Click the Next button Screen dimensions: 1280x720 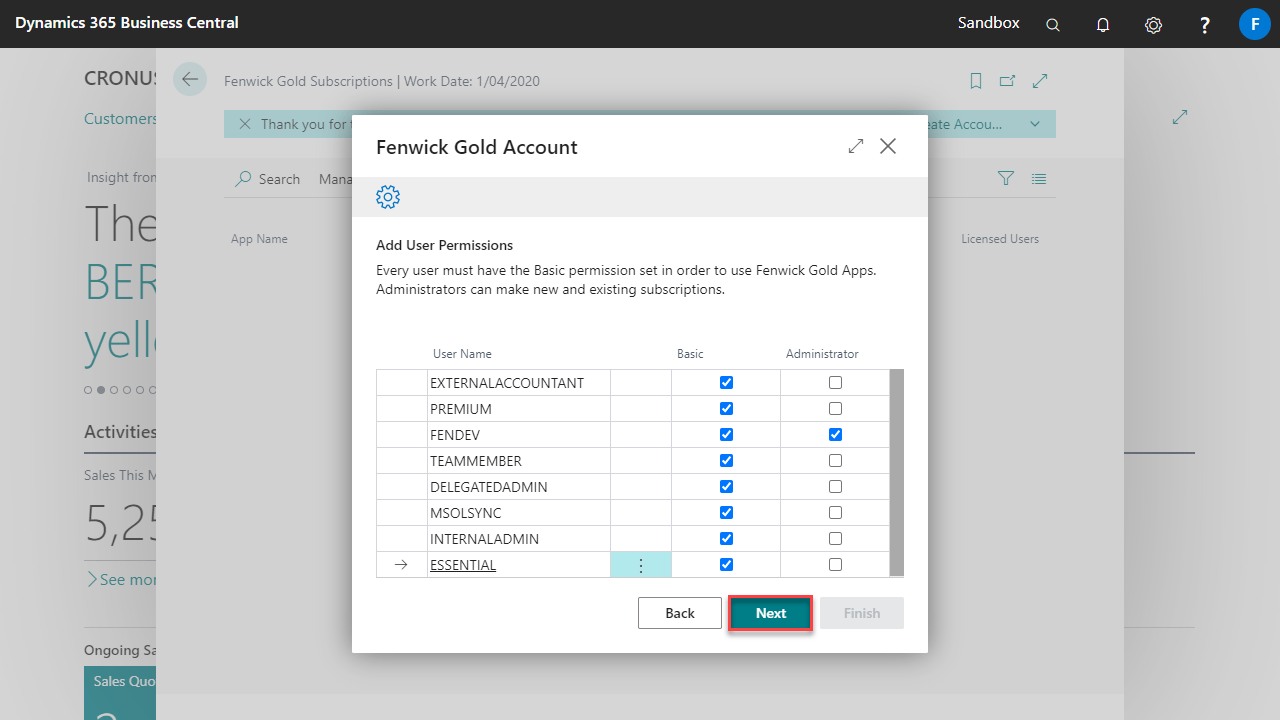pyautogui.click(x=771, y=613)
